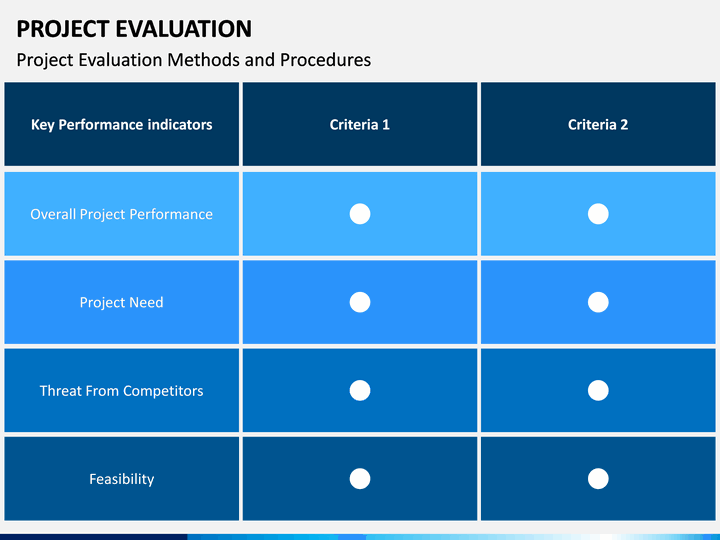Click the light blue segment of bottom bar
This screenshot has width=720, height=540.
tap(542, 537)
